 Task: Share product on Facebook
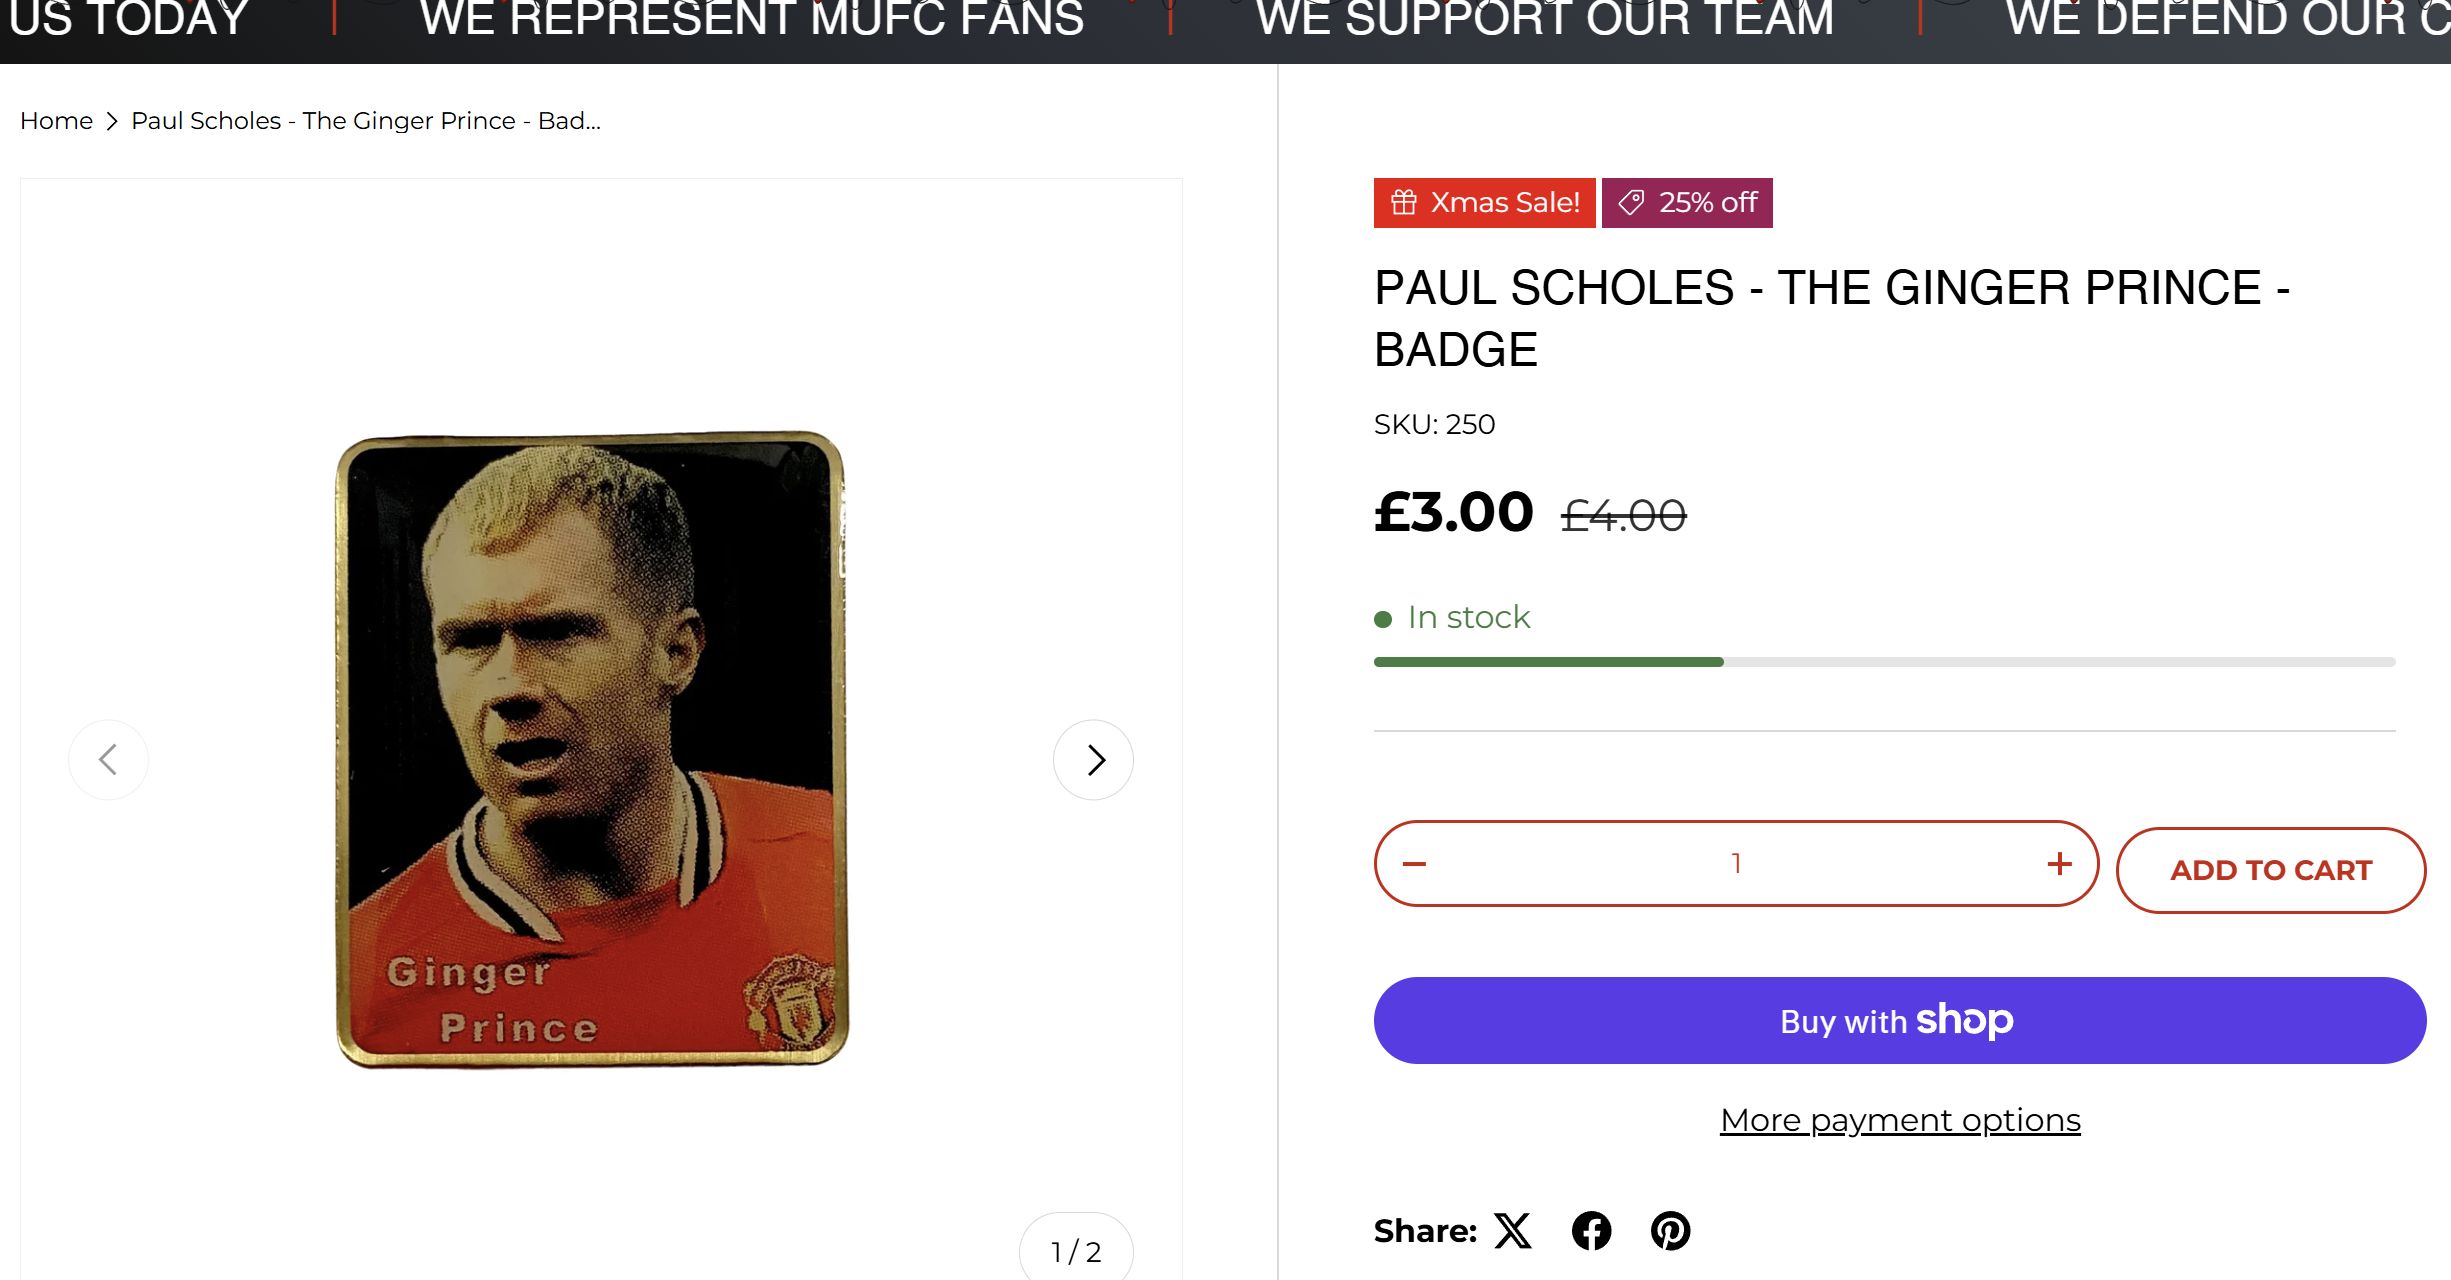click(x=1591, y=1231)
